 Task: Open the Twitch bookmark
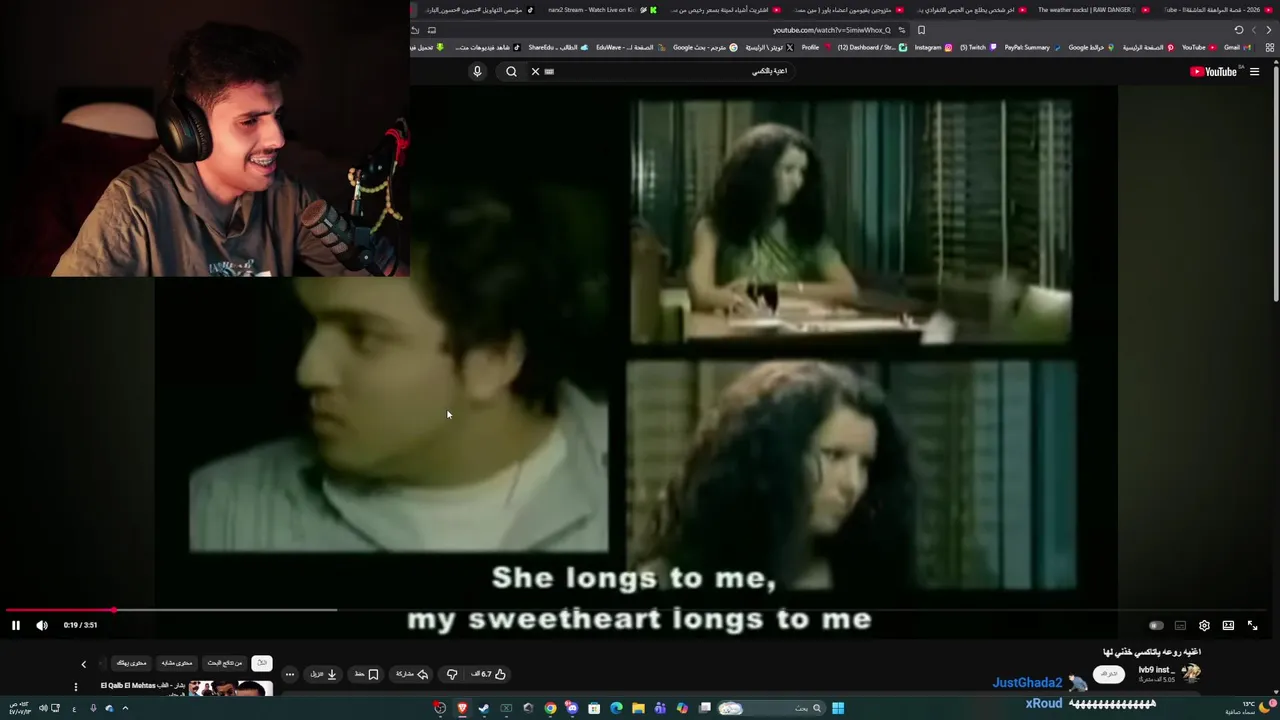[977, 47]
